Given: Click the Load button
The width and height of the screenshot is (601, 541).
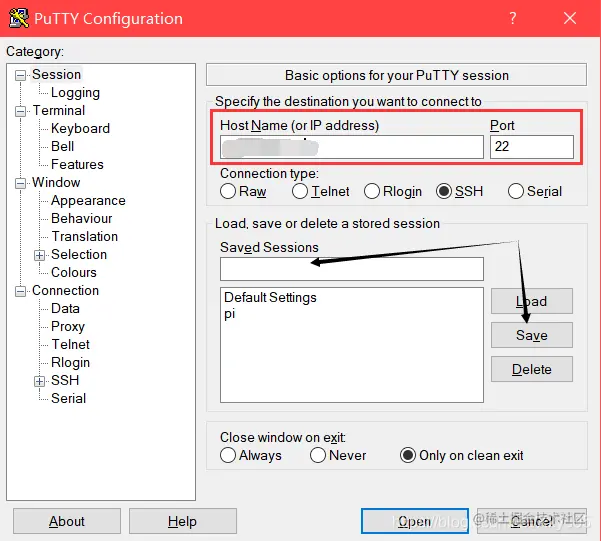Looking at the screenshot, I should 532,301.
